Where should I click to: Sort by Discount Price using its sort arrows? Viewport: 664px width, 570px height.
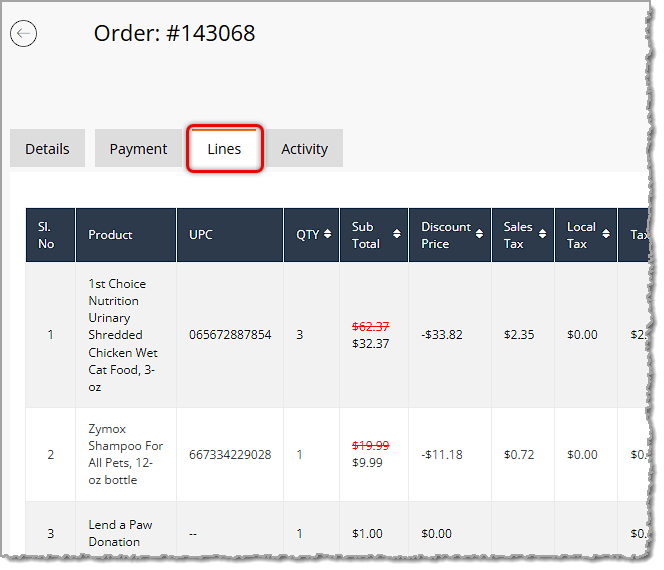coord(479,234)
